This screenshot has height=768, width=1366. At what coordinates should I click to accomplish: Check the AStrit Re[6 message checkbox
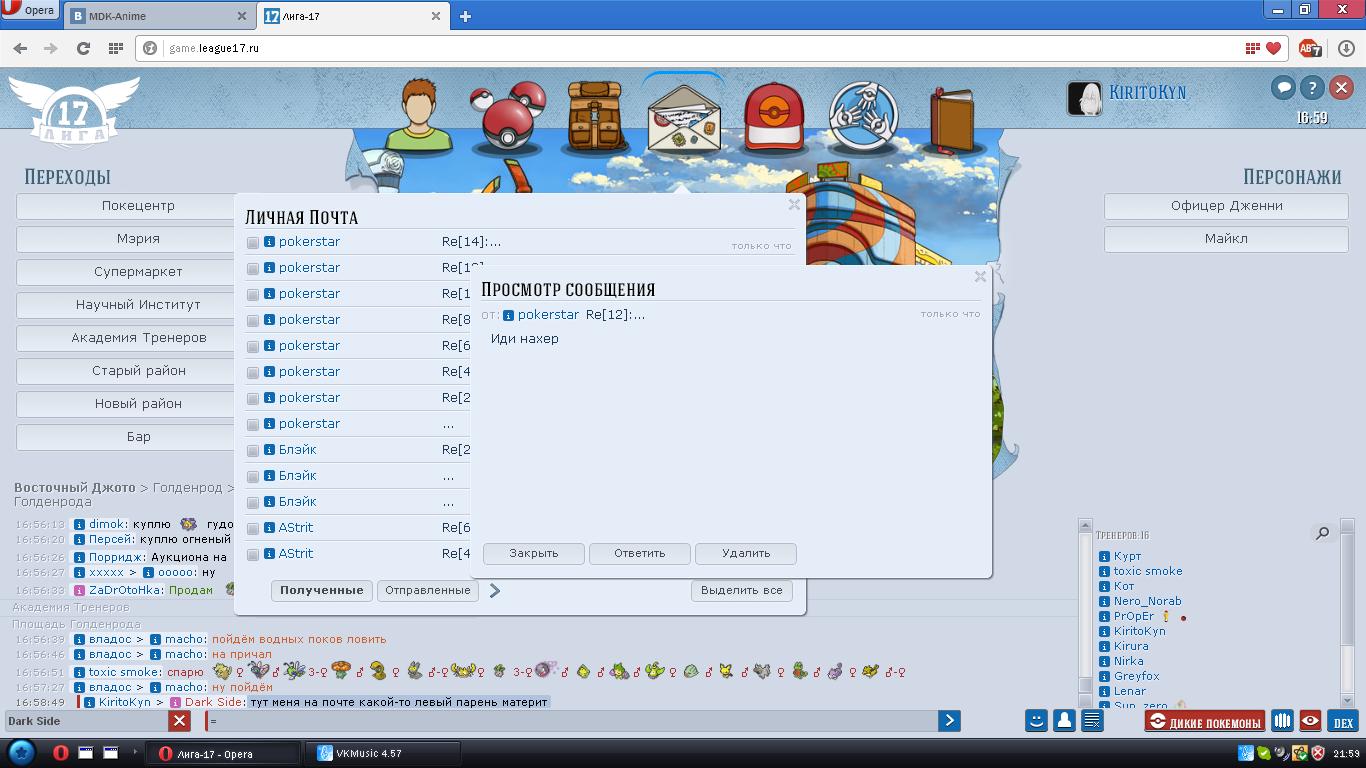pos(253,529)
